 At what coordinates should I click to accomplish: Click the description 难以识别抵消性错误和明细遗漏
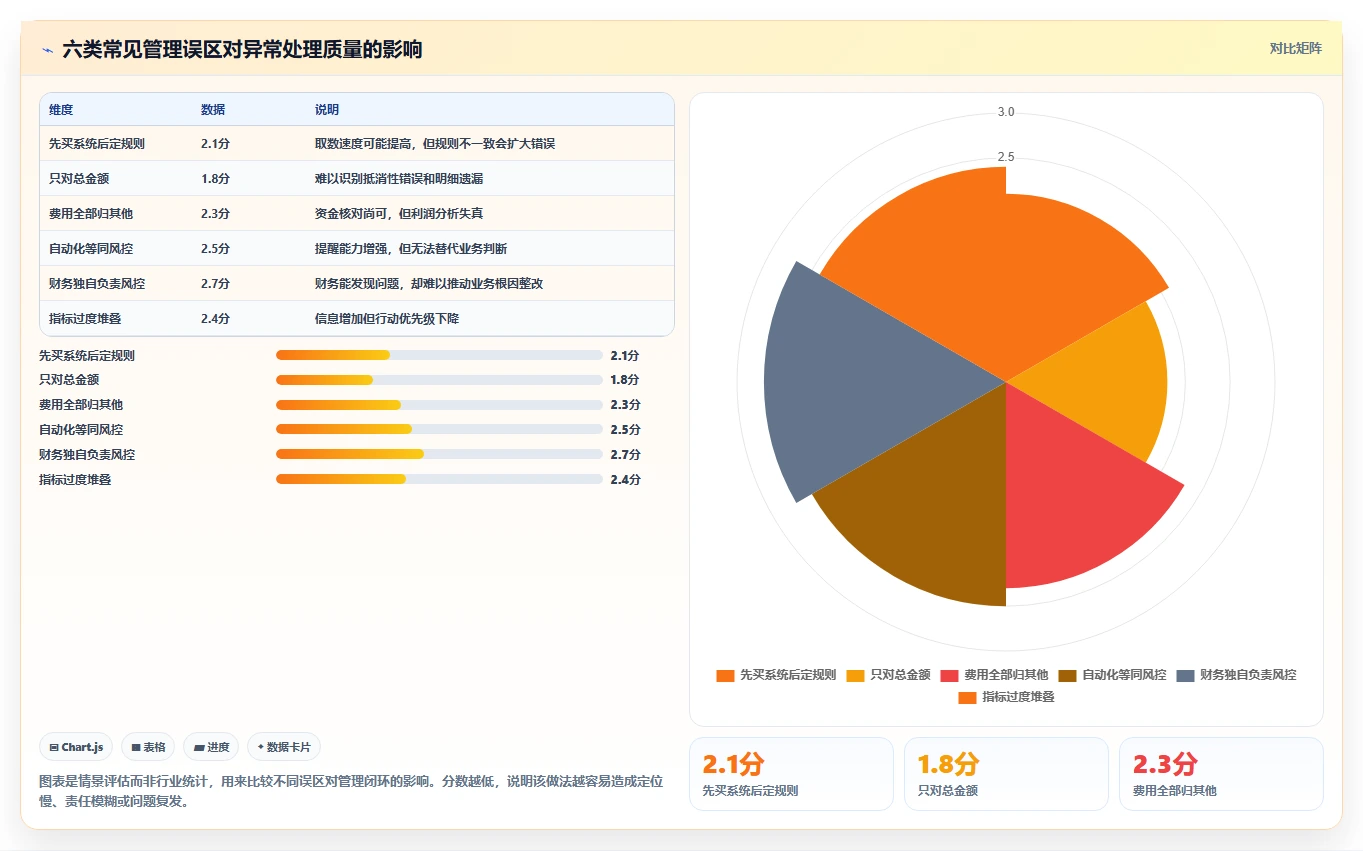tap(399, 179)
